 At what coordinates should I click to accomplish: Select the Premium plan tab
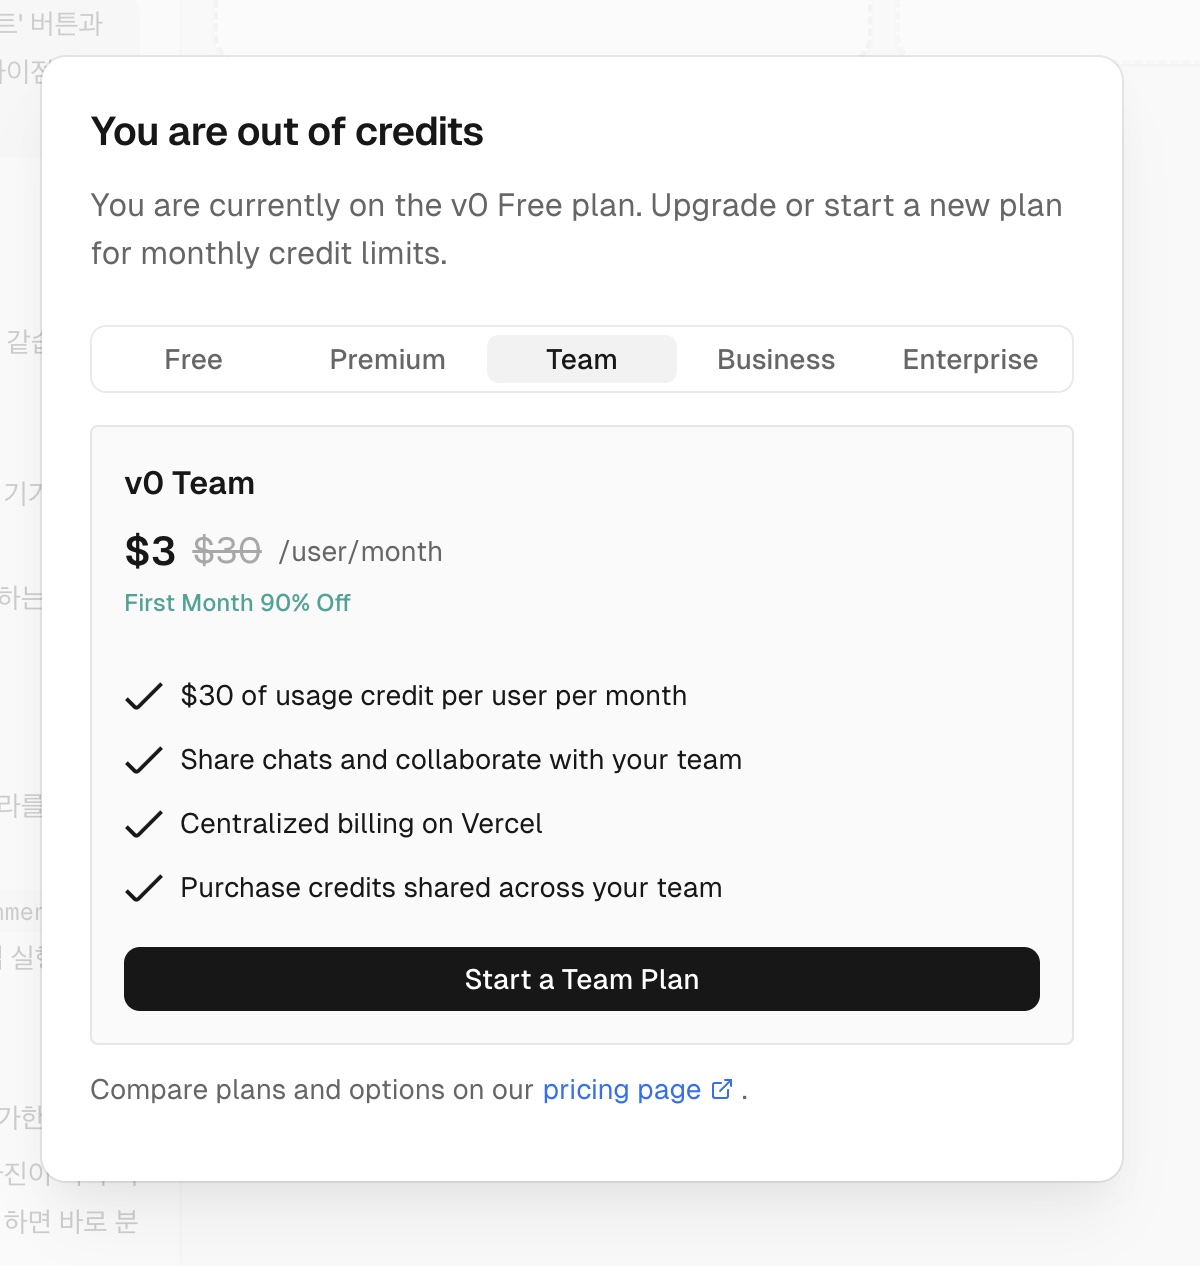(387, 360)
